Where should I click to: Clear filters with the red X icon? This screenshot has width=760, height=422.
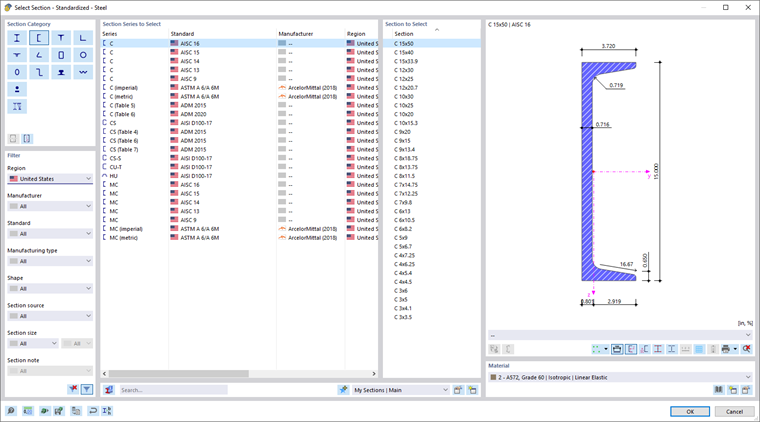(x=73, y=389)
